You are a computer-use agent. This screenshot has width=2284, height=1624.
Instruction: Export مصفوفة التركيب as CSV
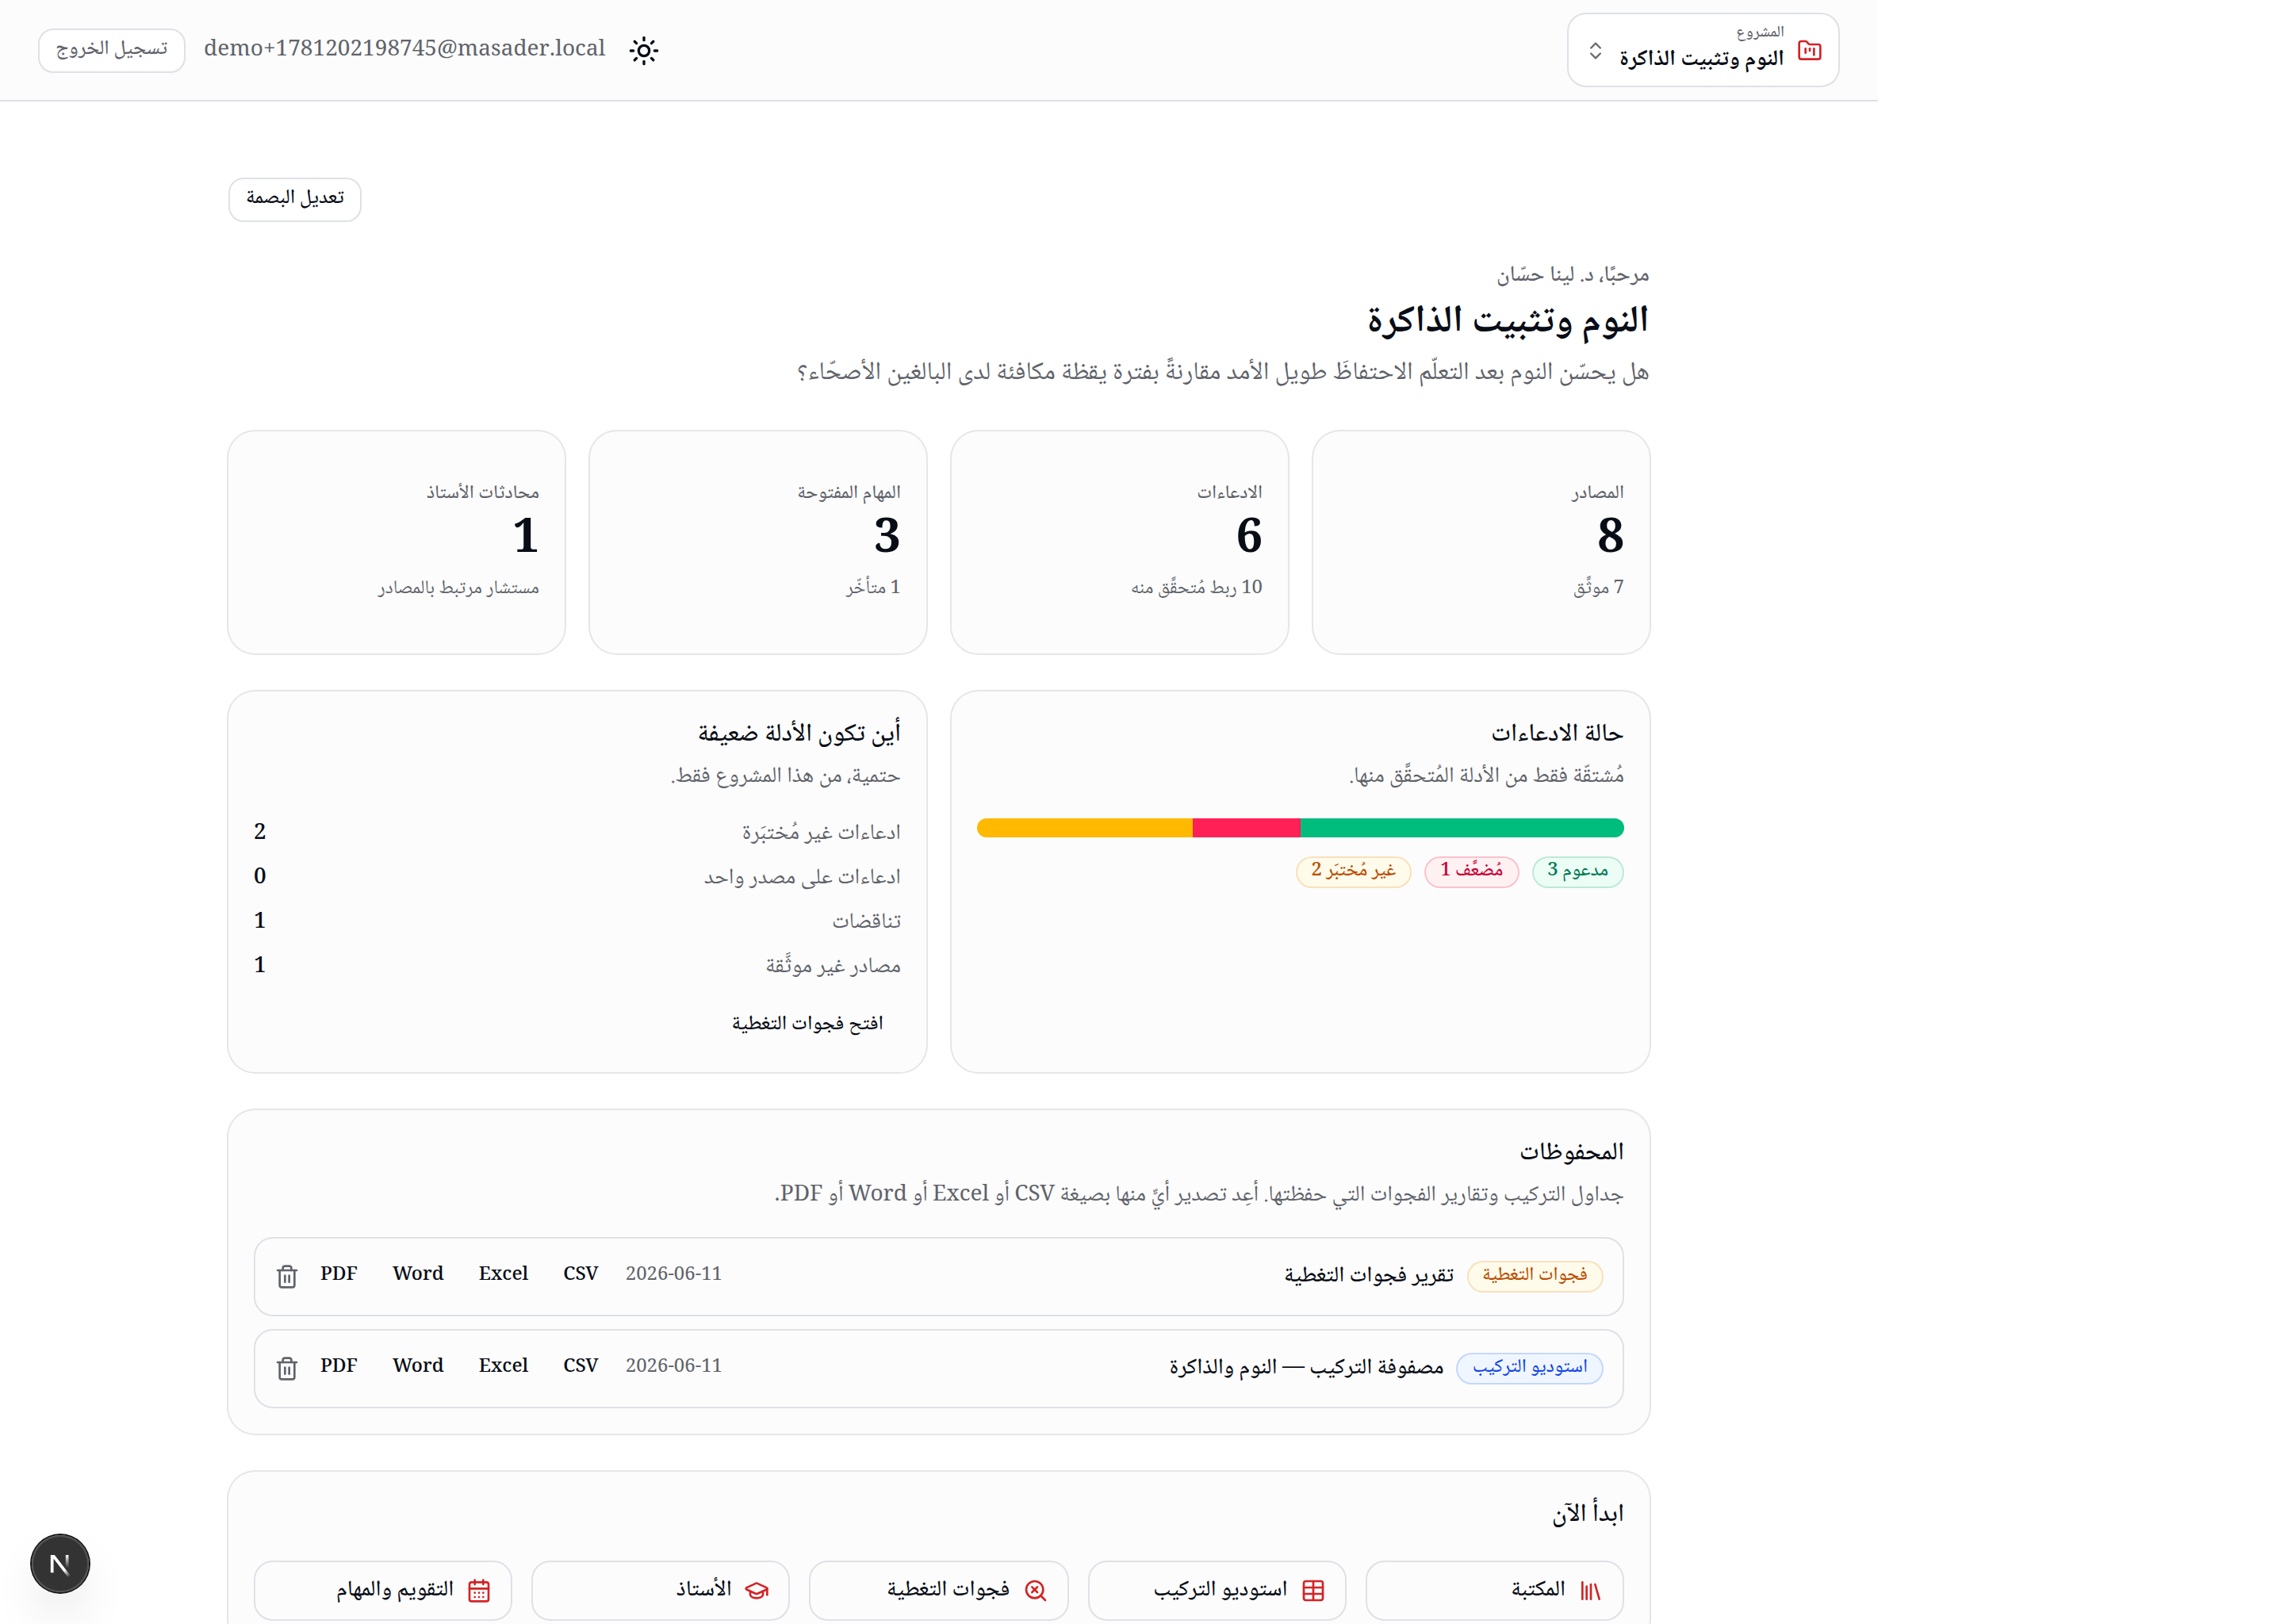pyautogui.click(x=580, y=1366)
